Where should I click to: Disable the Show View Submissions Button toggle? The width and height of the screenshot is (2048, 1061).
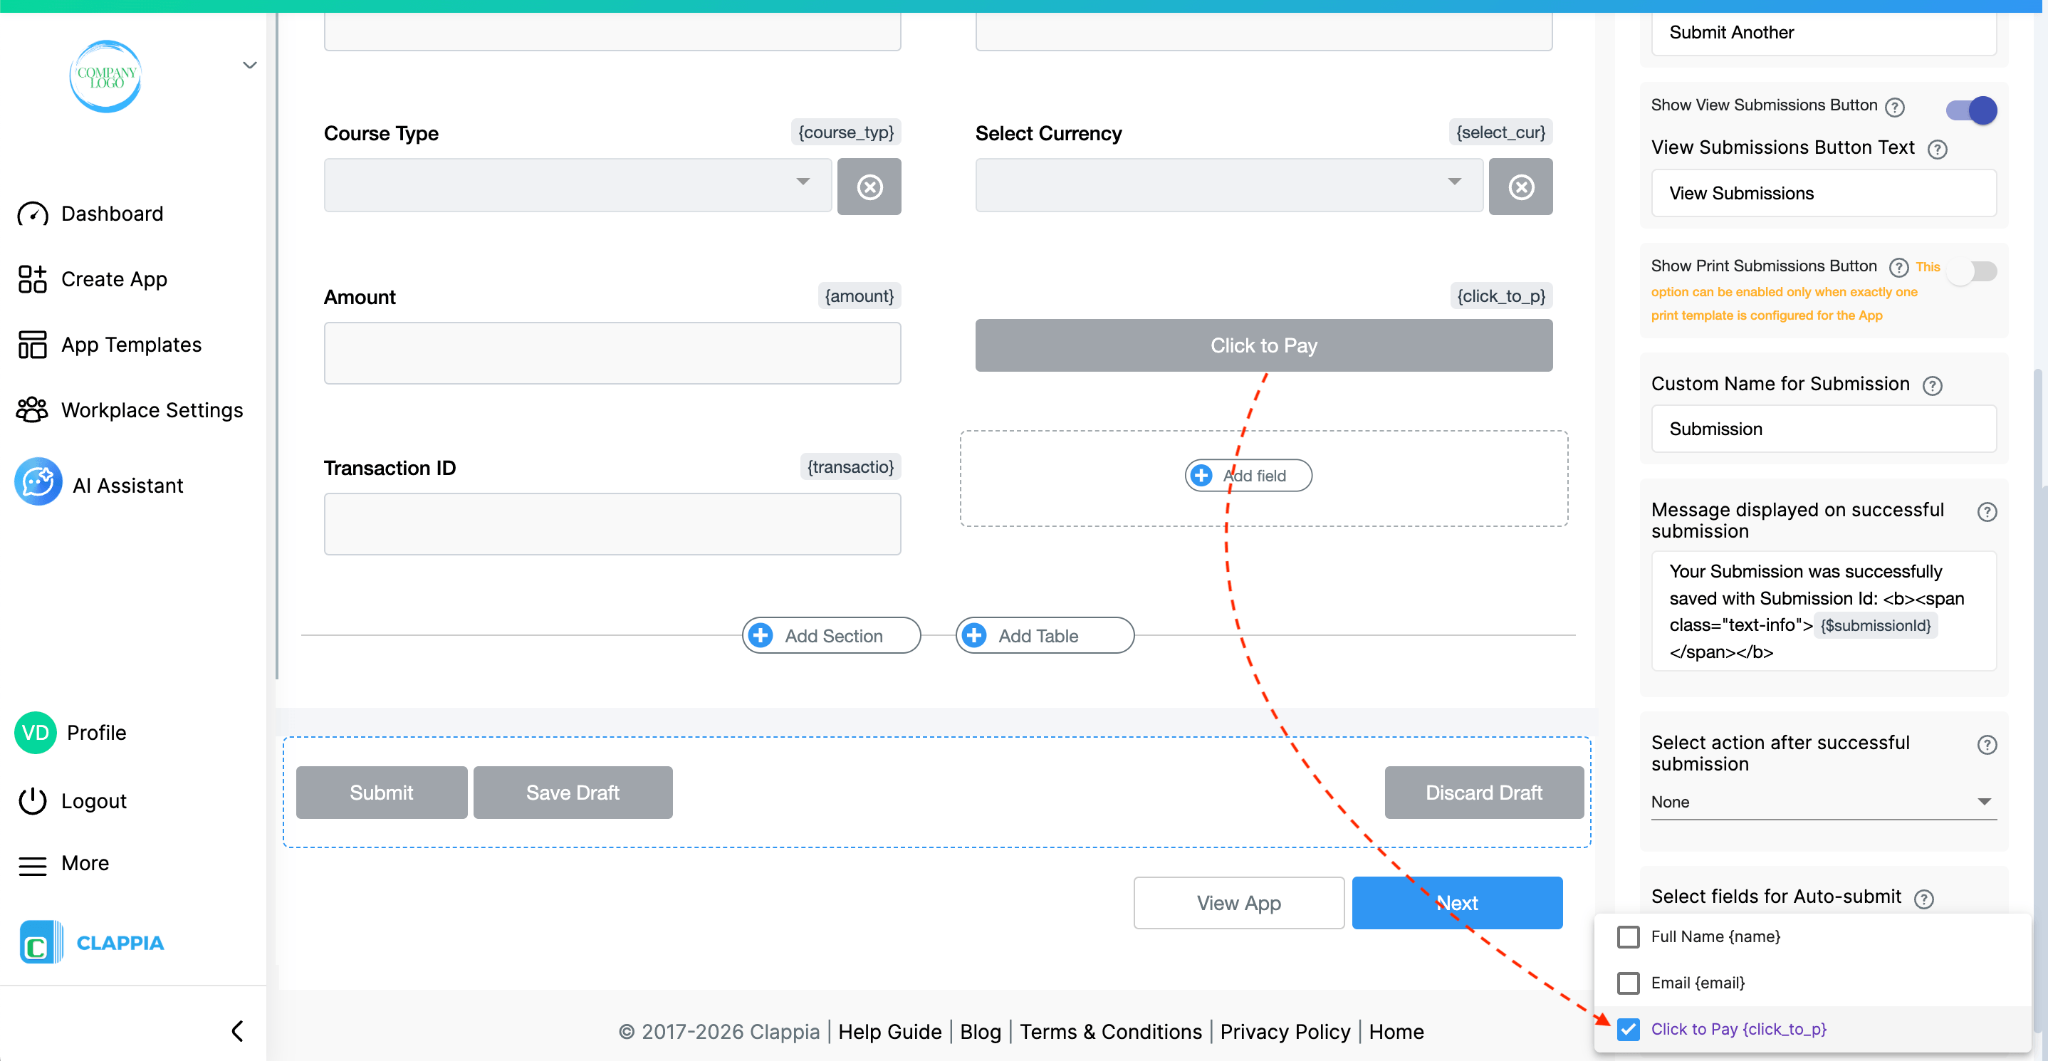1969,110
